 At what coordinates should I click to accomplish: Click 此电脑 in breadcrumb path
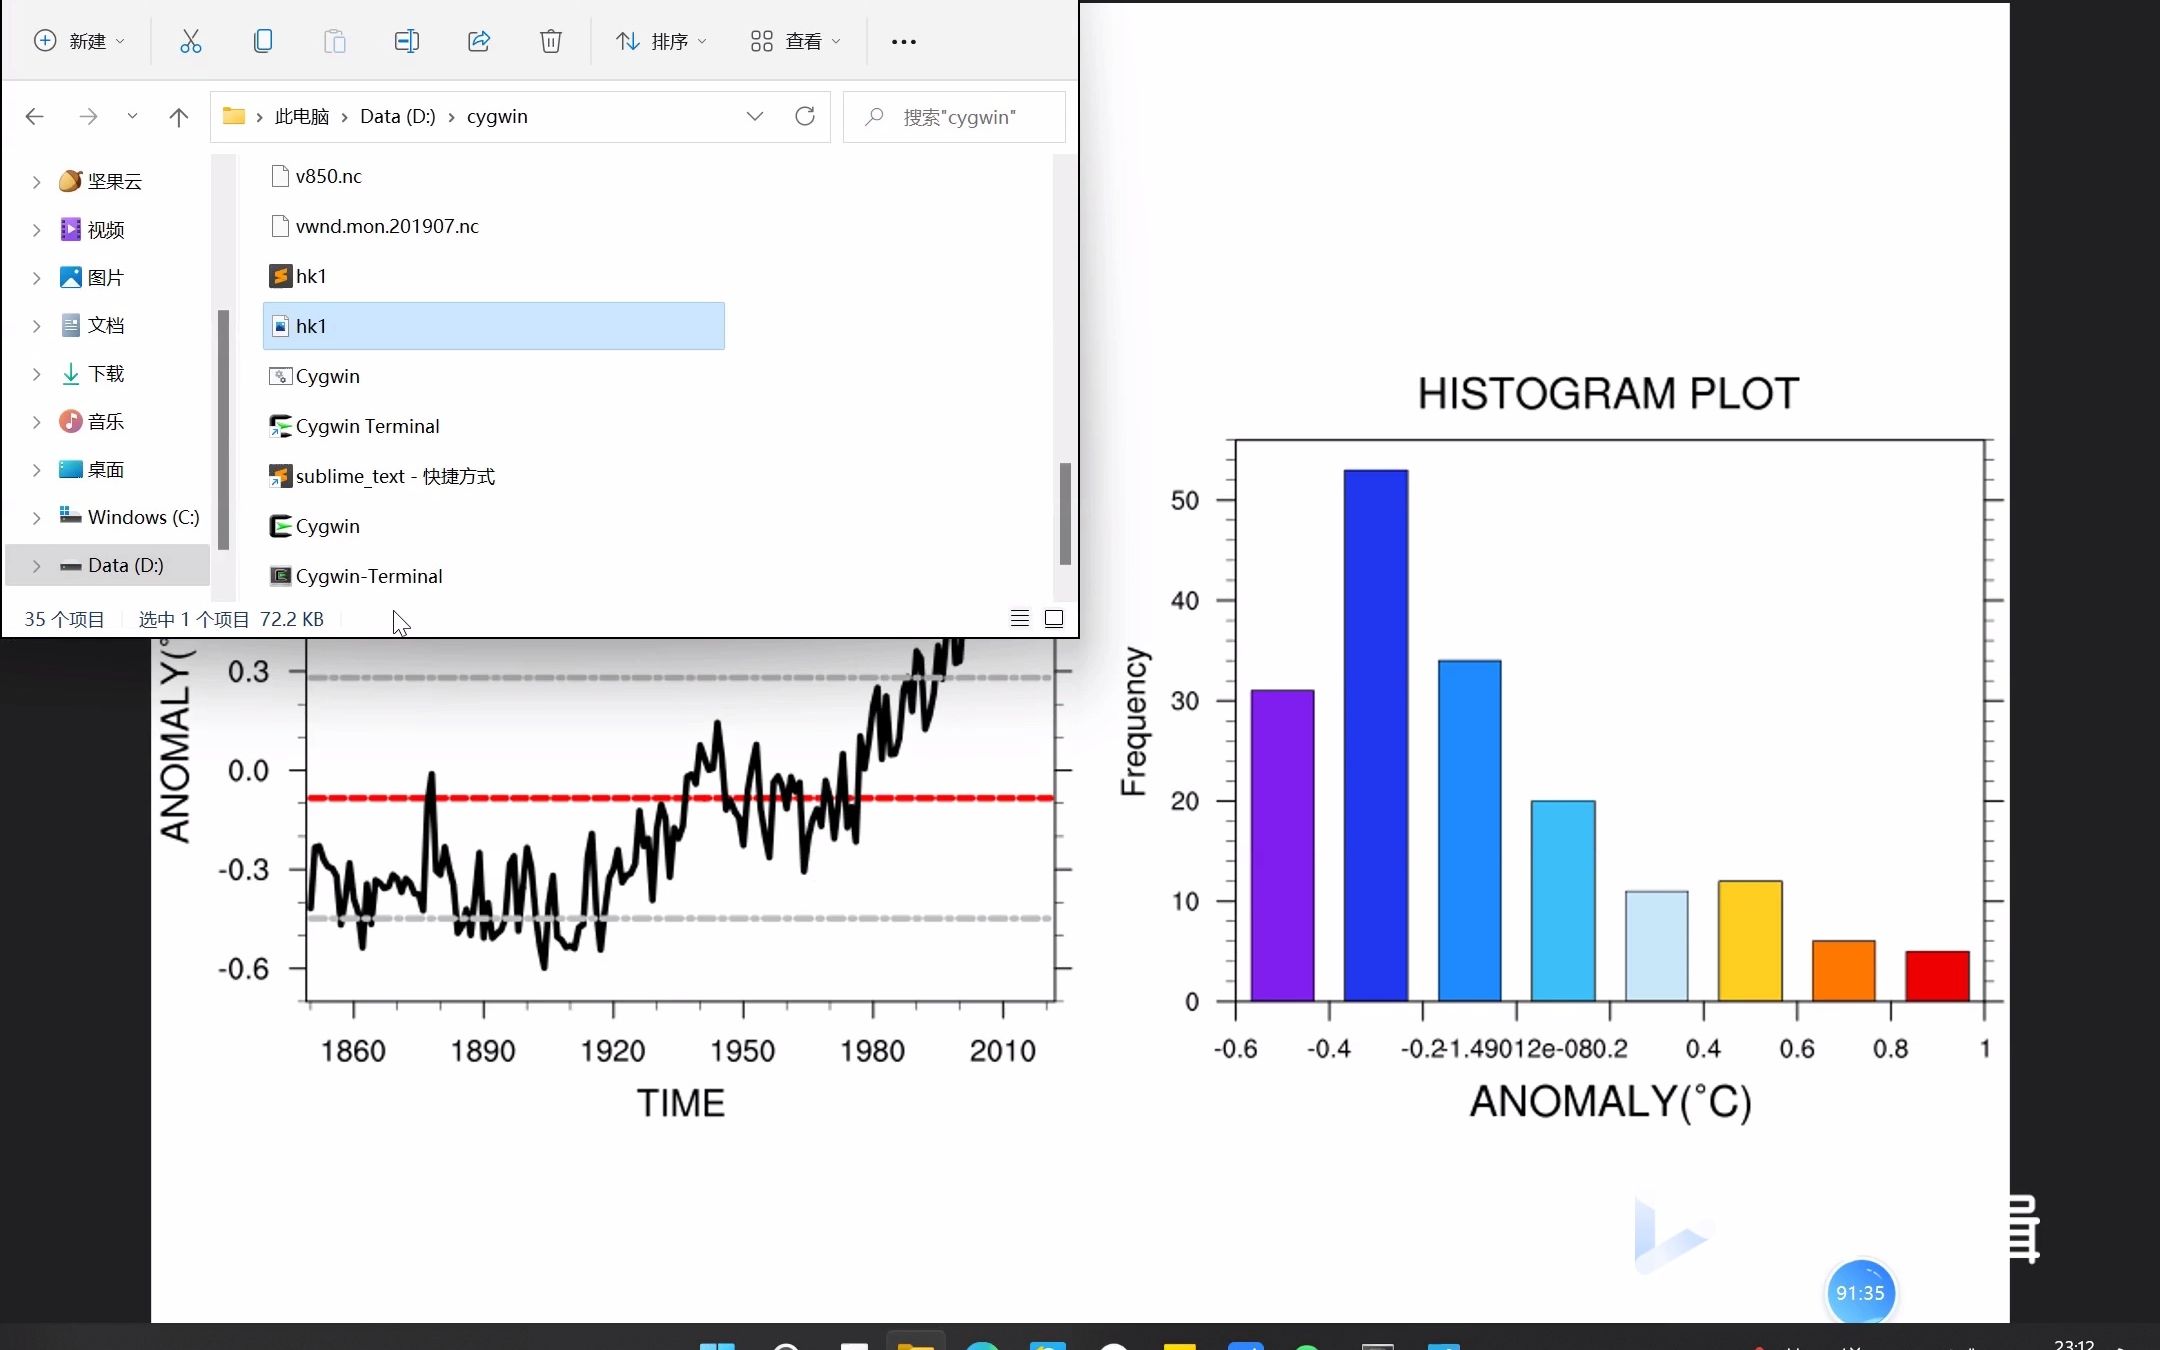point(302,116)
